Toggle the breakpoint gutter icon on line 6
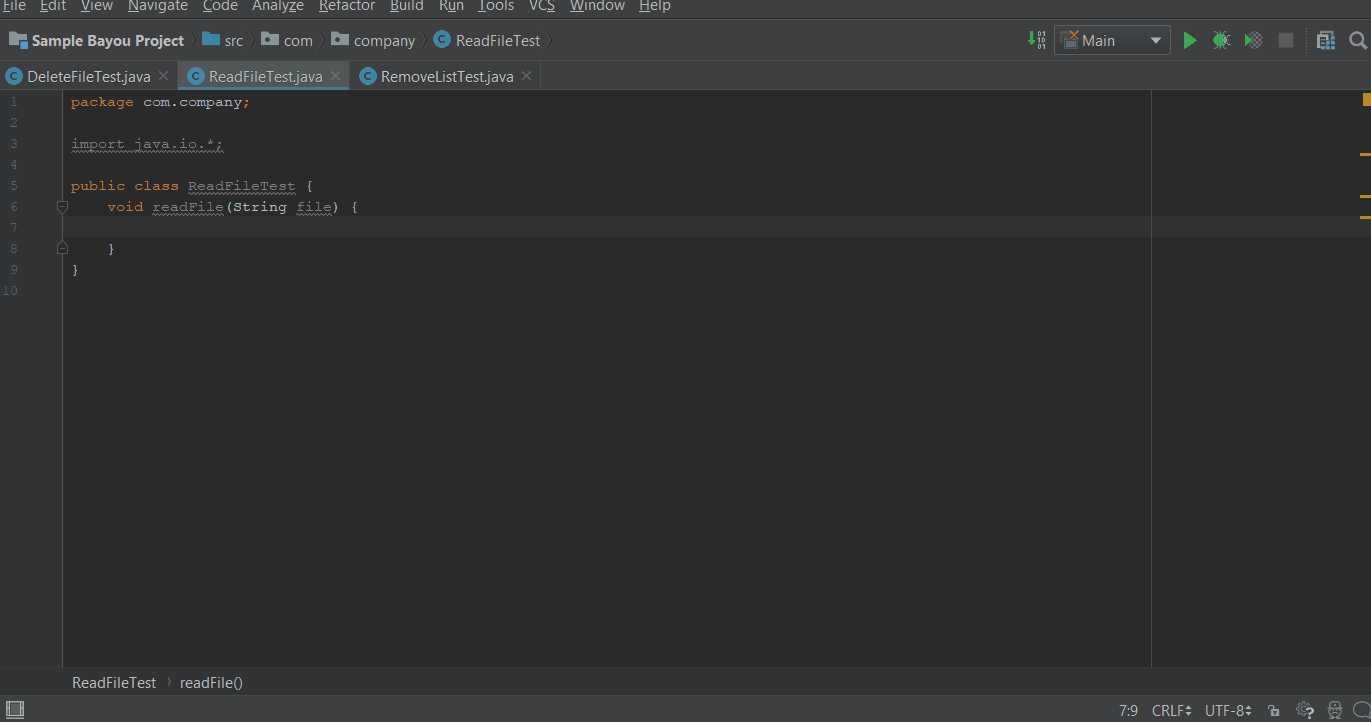Viewport: 1371px width, 722px height. click(62, 206)
